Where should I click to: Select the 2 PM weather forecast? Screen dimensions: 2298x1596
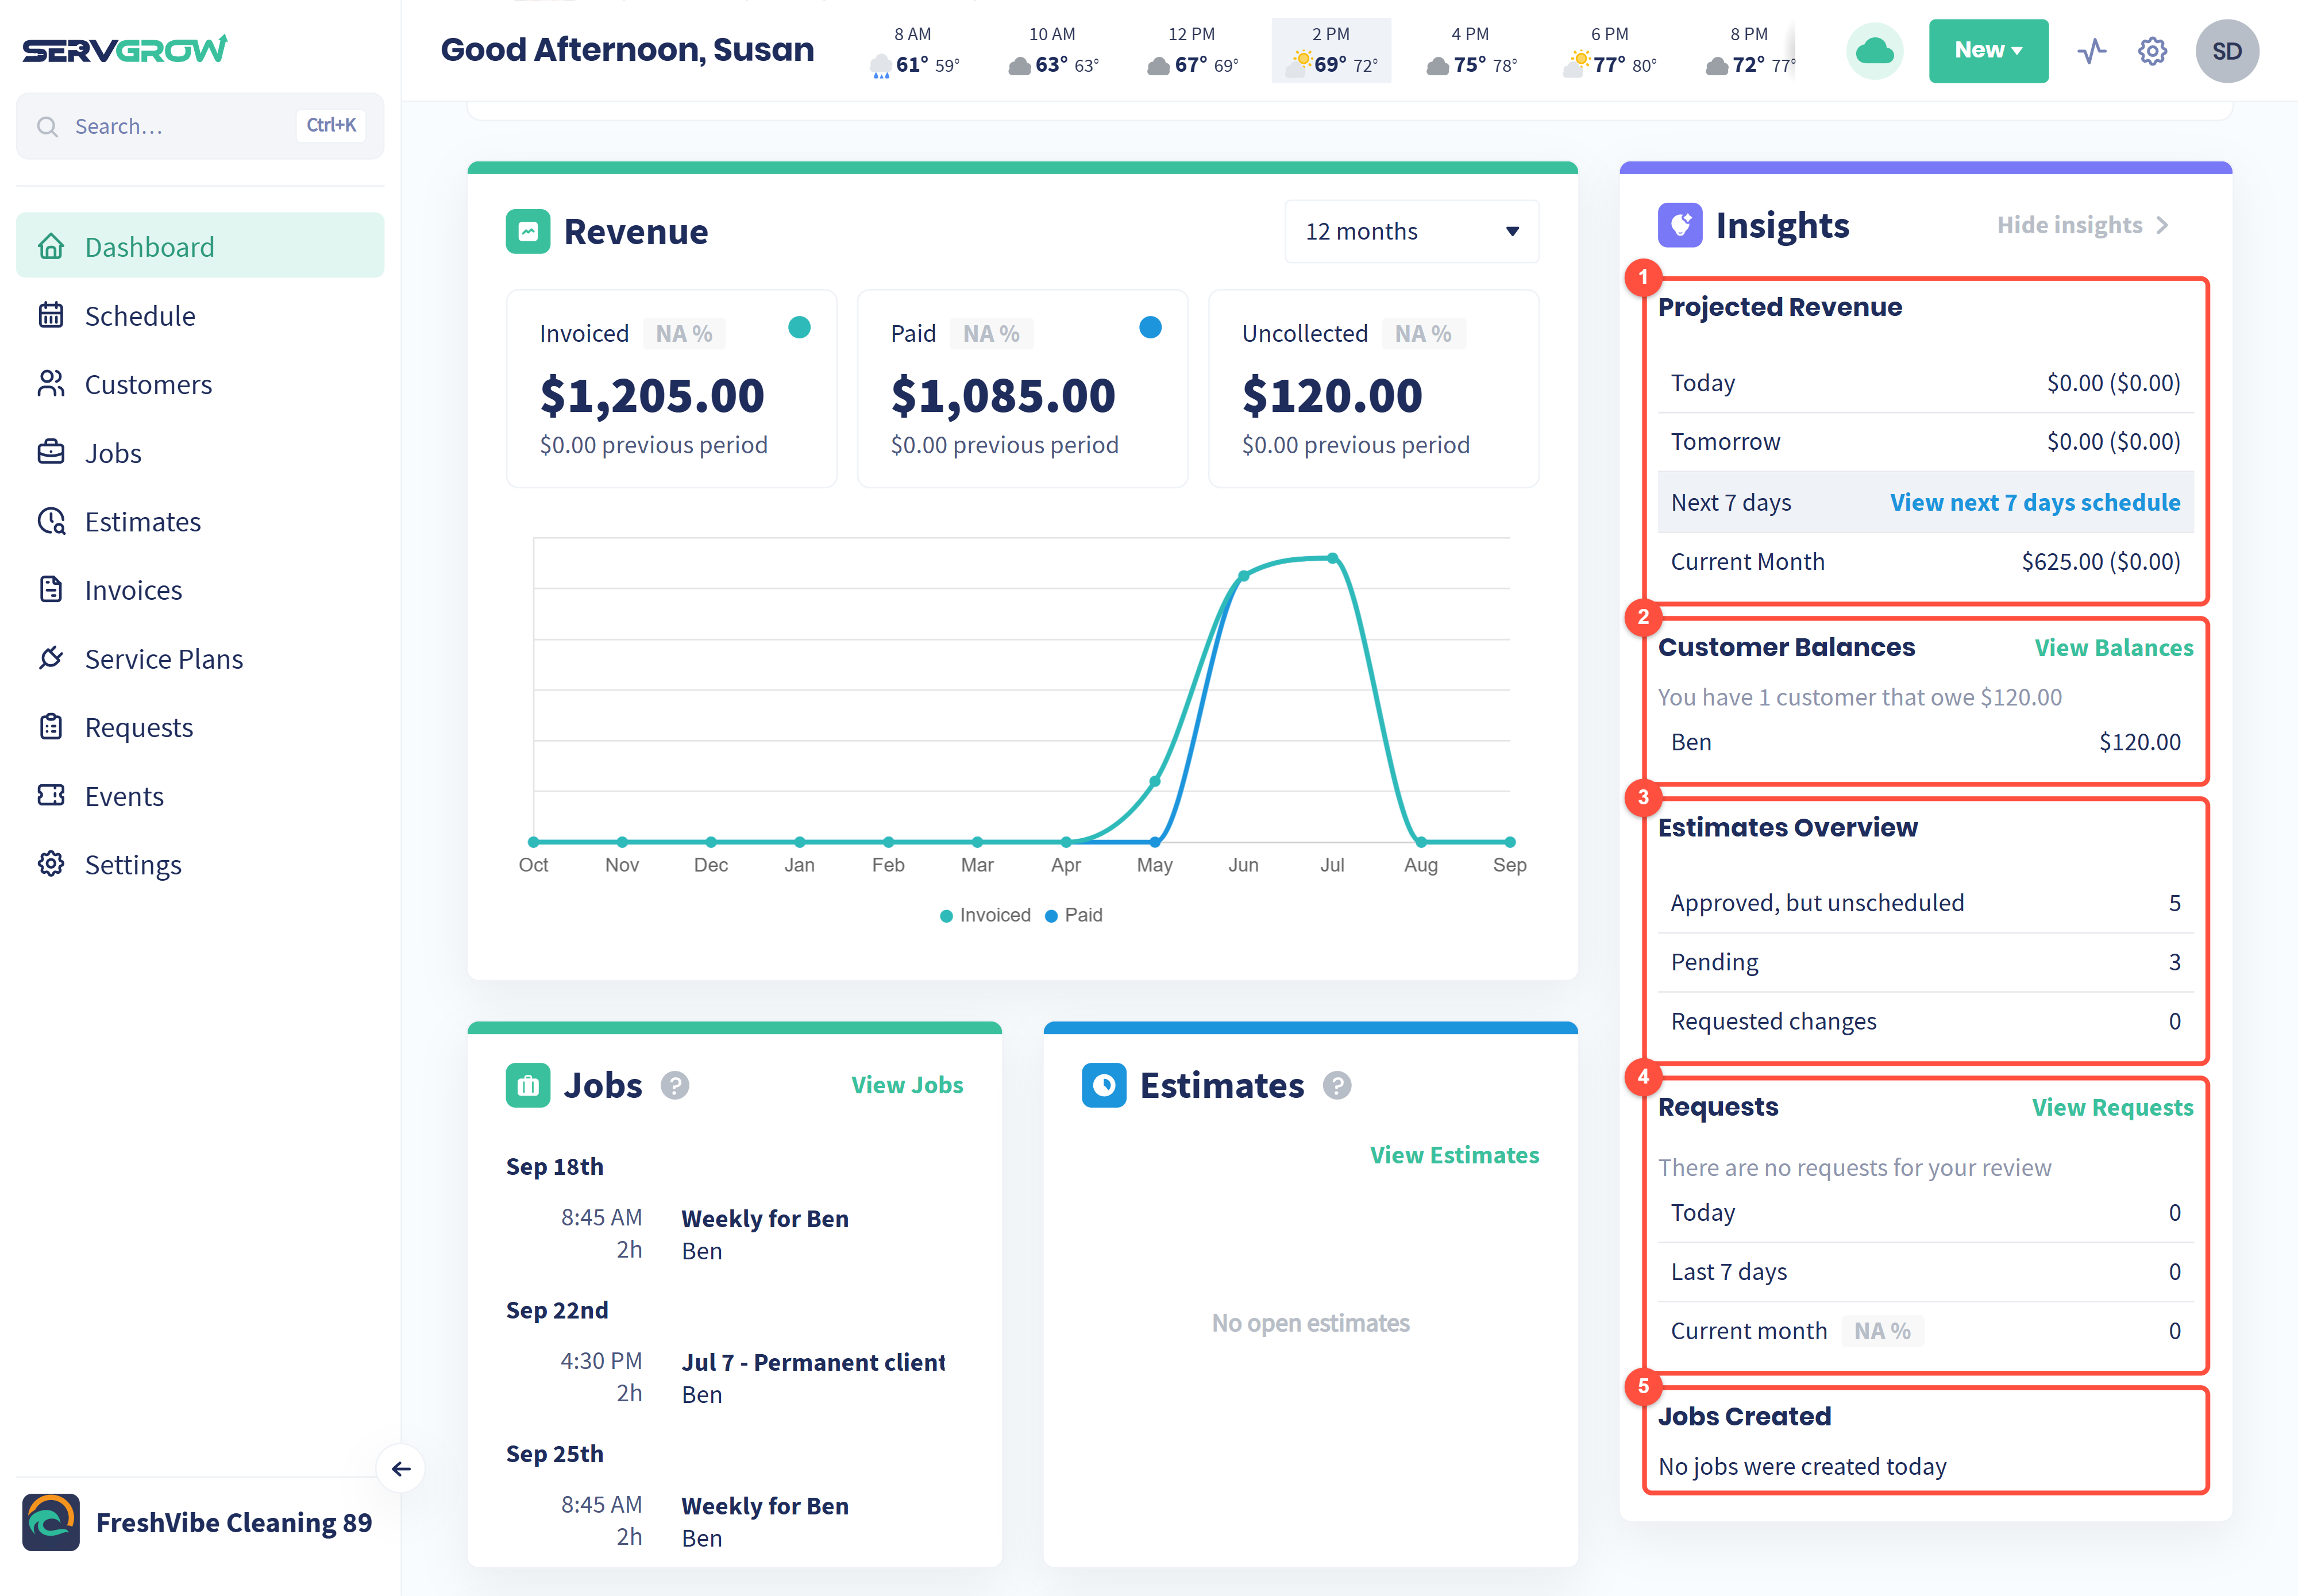pos(1330,51)
